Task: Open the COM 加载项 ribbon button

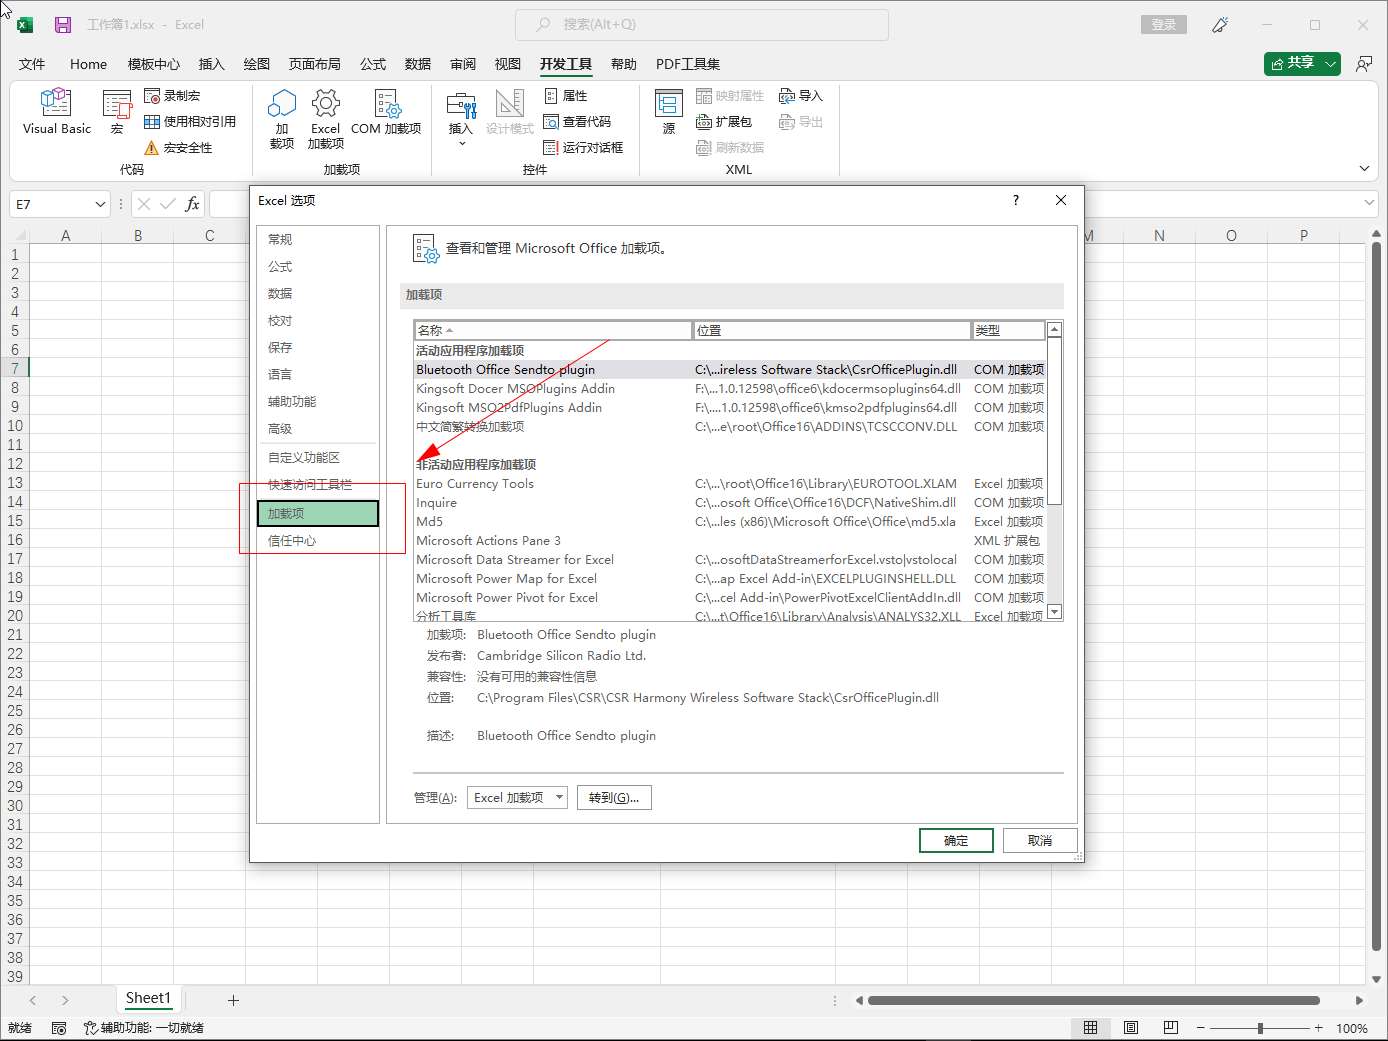Action: (x=386, y=112)
